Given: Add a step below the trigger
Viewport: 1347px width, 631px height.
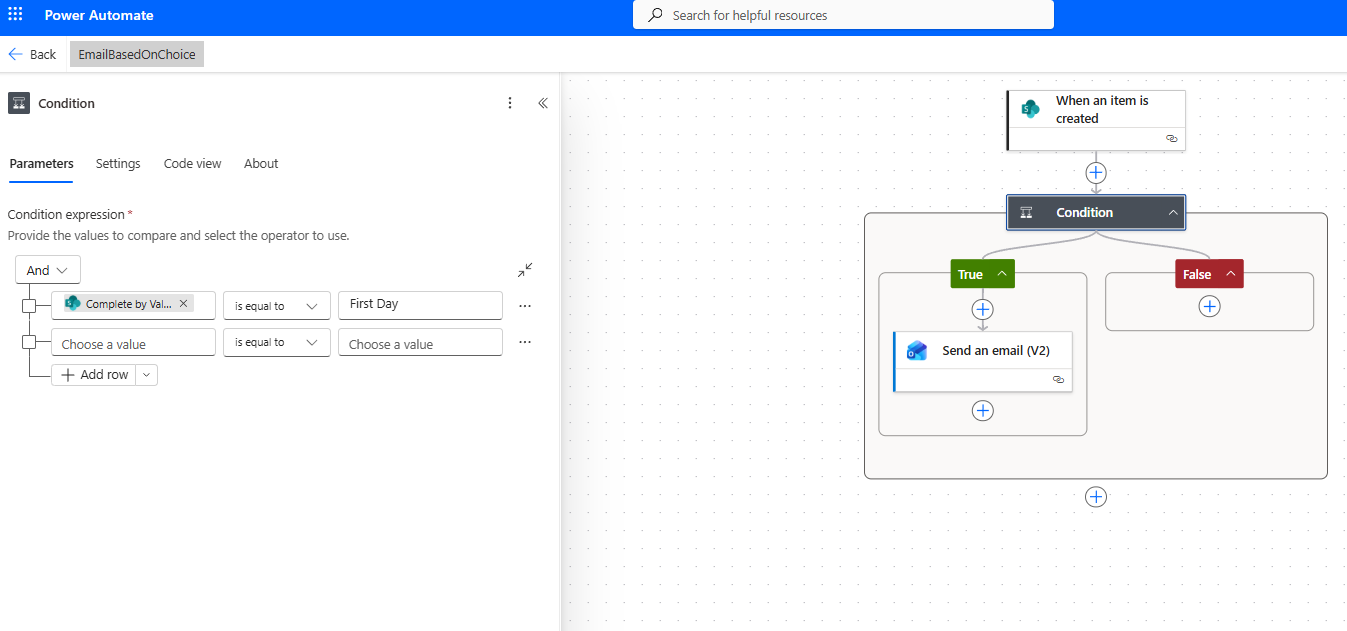Looking at the screenshot, I should tap(1096, 173).
